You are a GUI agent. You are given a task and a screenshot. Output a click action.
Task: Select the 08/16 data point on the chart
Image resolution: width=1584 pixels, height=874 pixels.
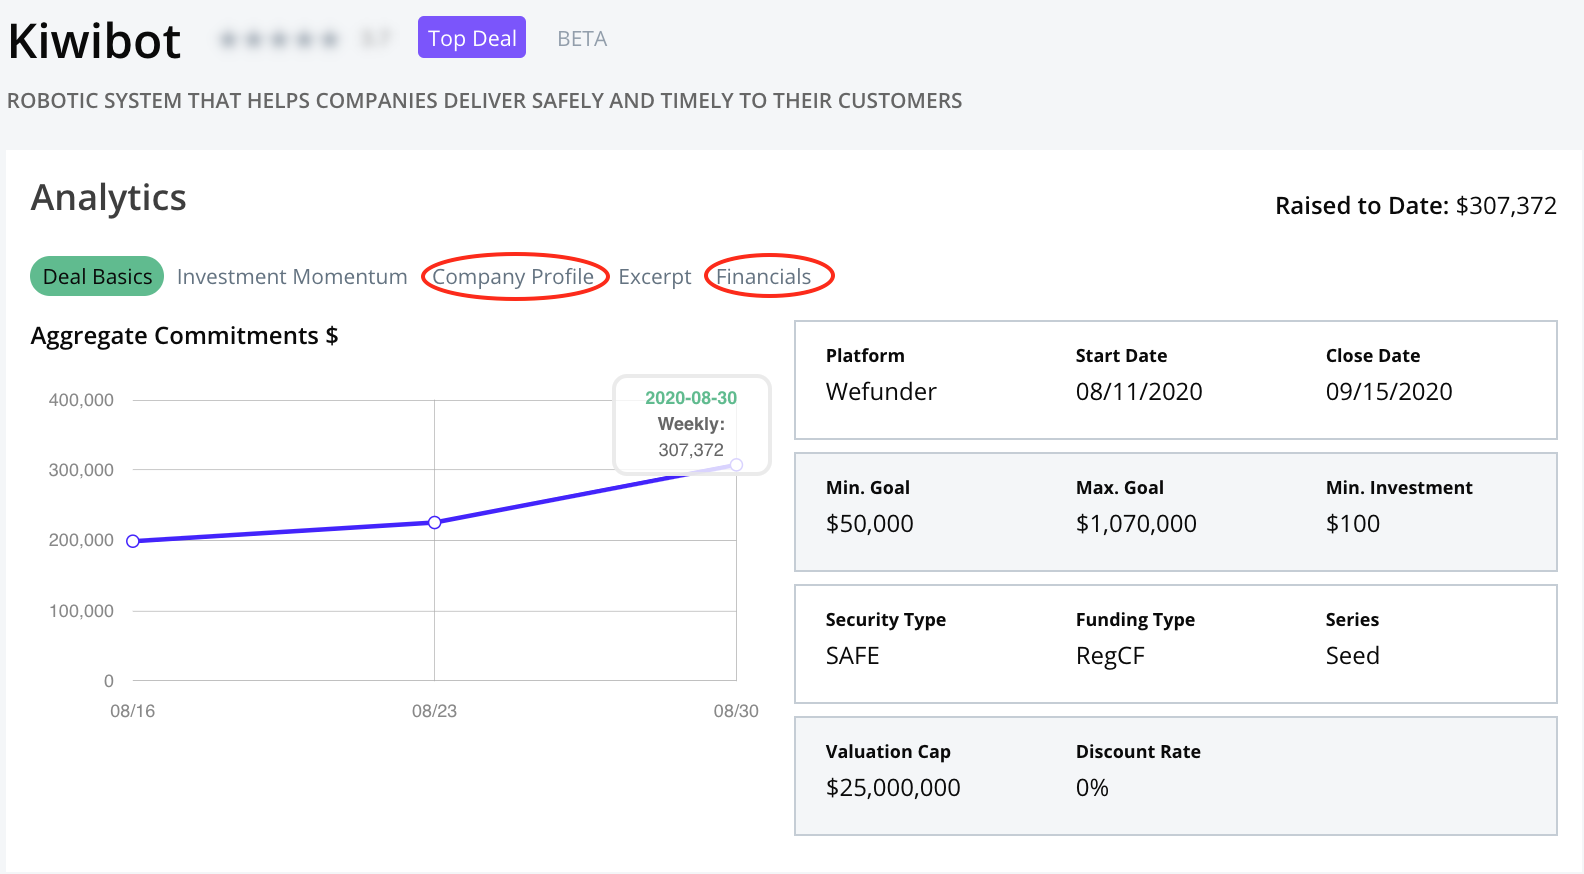coord(133,541)
